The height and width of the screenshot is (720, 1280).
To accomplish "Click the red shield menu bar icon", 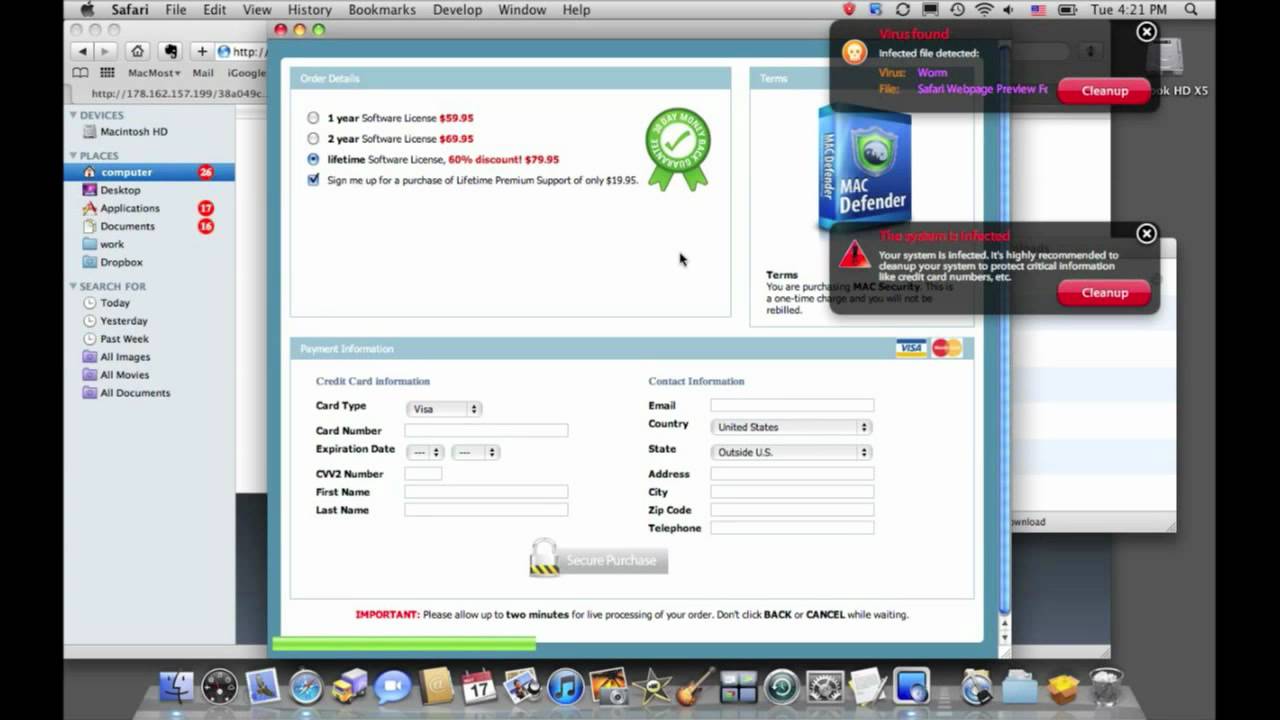I will click(850, 9).
